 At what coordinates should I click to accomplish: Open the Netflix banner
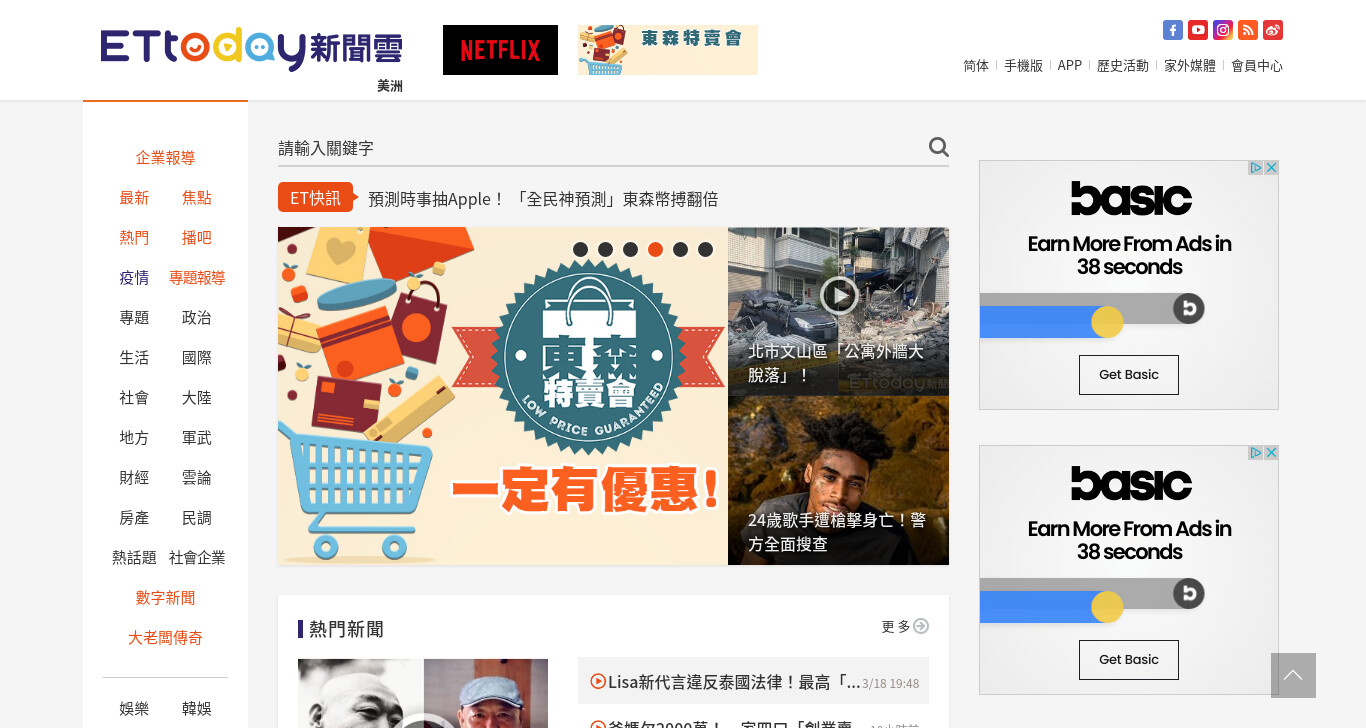tap(500, 50)
